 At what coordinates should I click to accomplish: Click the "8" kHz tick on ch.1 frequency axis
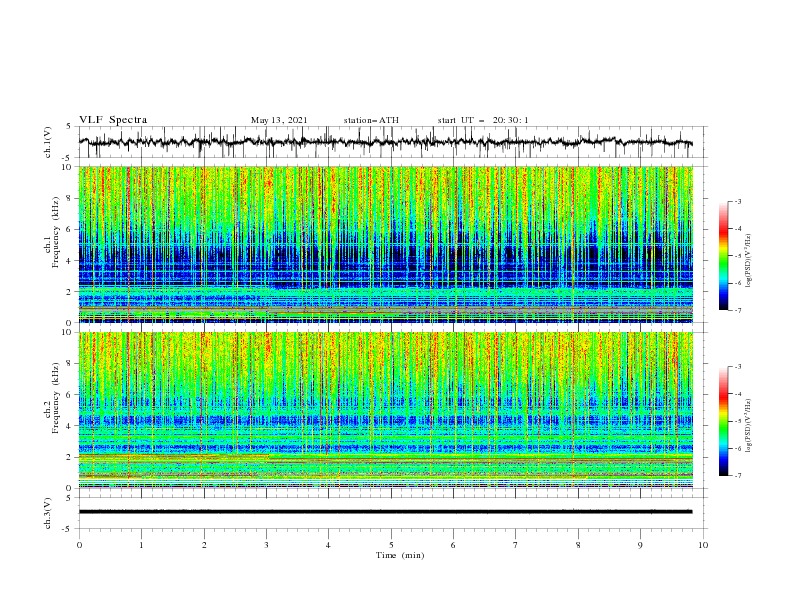pyautogui.click(x=70, y=198)
